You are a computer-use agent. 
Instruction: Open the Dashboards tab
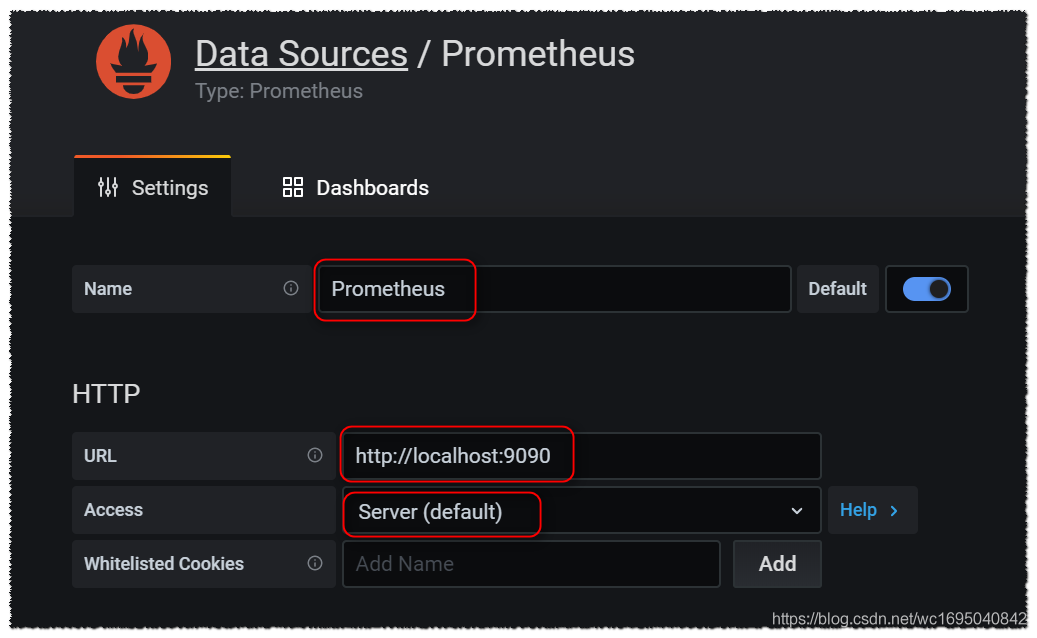[356, 187]
